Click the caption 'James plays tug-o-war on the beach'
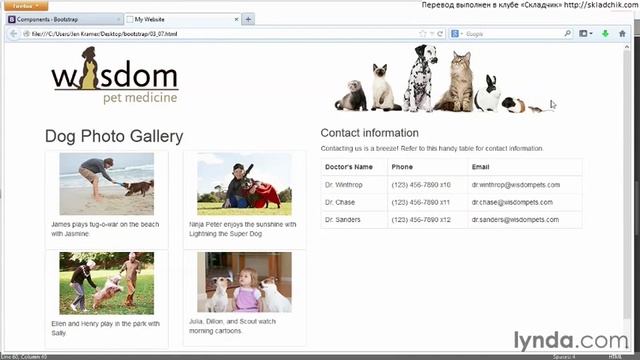 click(x=105, y=224)
